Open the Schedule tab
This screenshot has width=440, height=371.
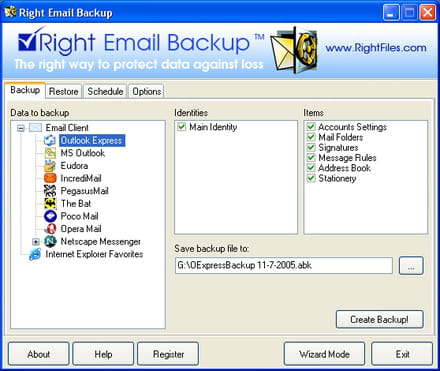[105, 91]
